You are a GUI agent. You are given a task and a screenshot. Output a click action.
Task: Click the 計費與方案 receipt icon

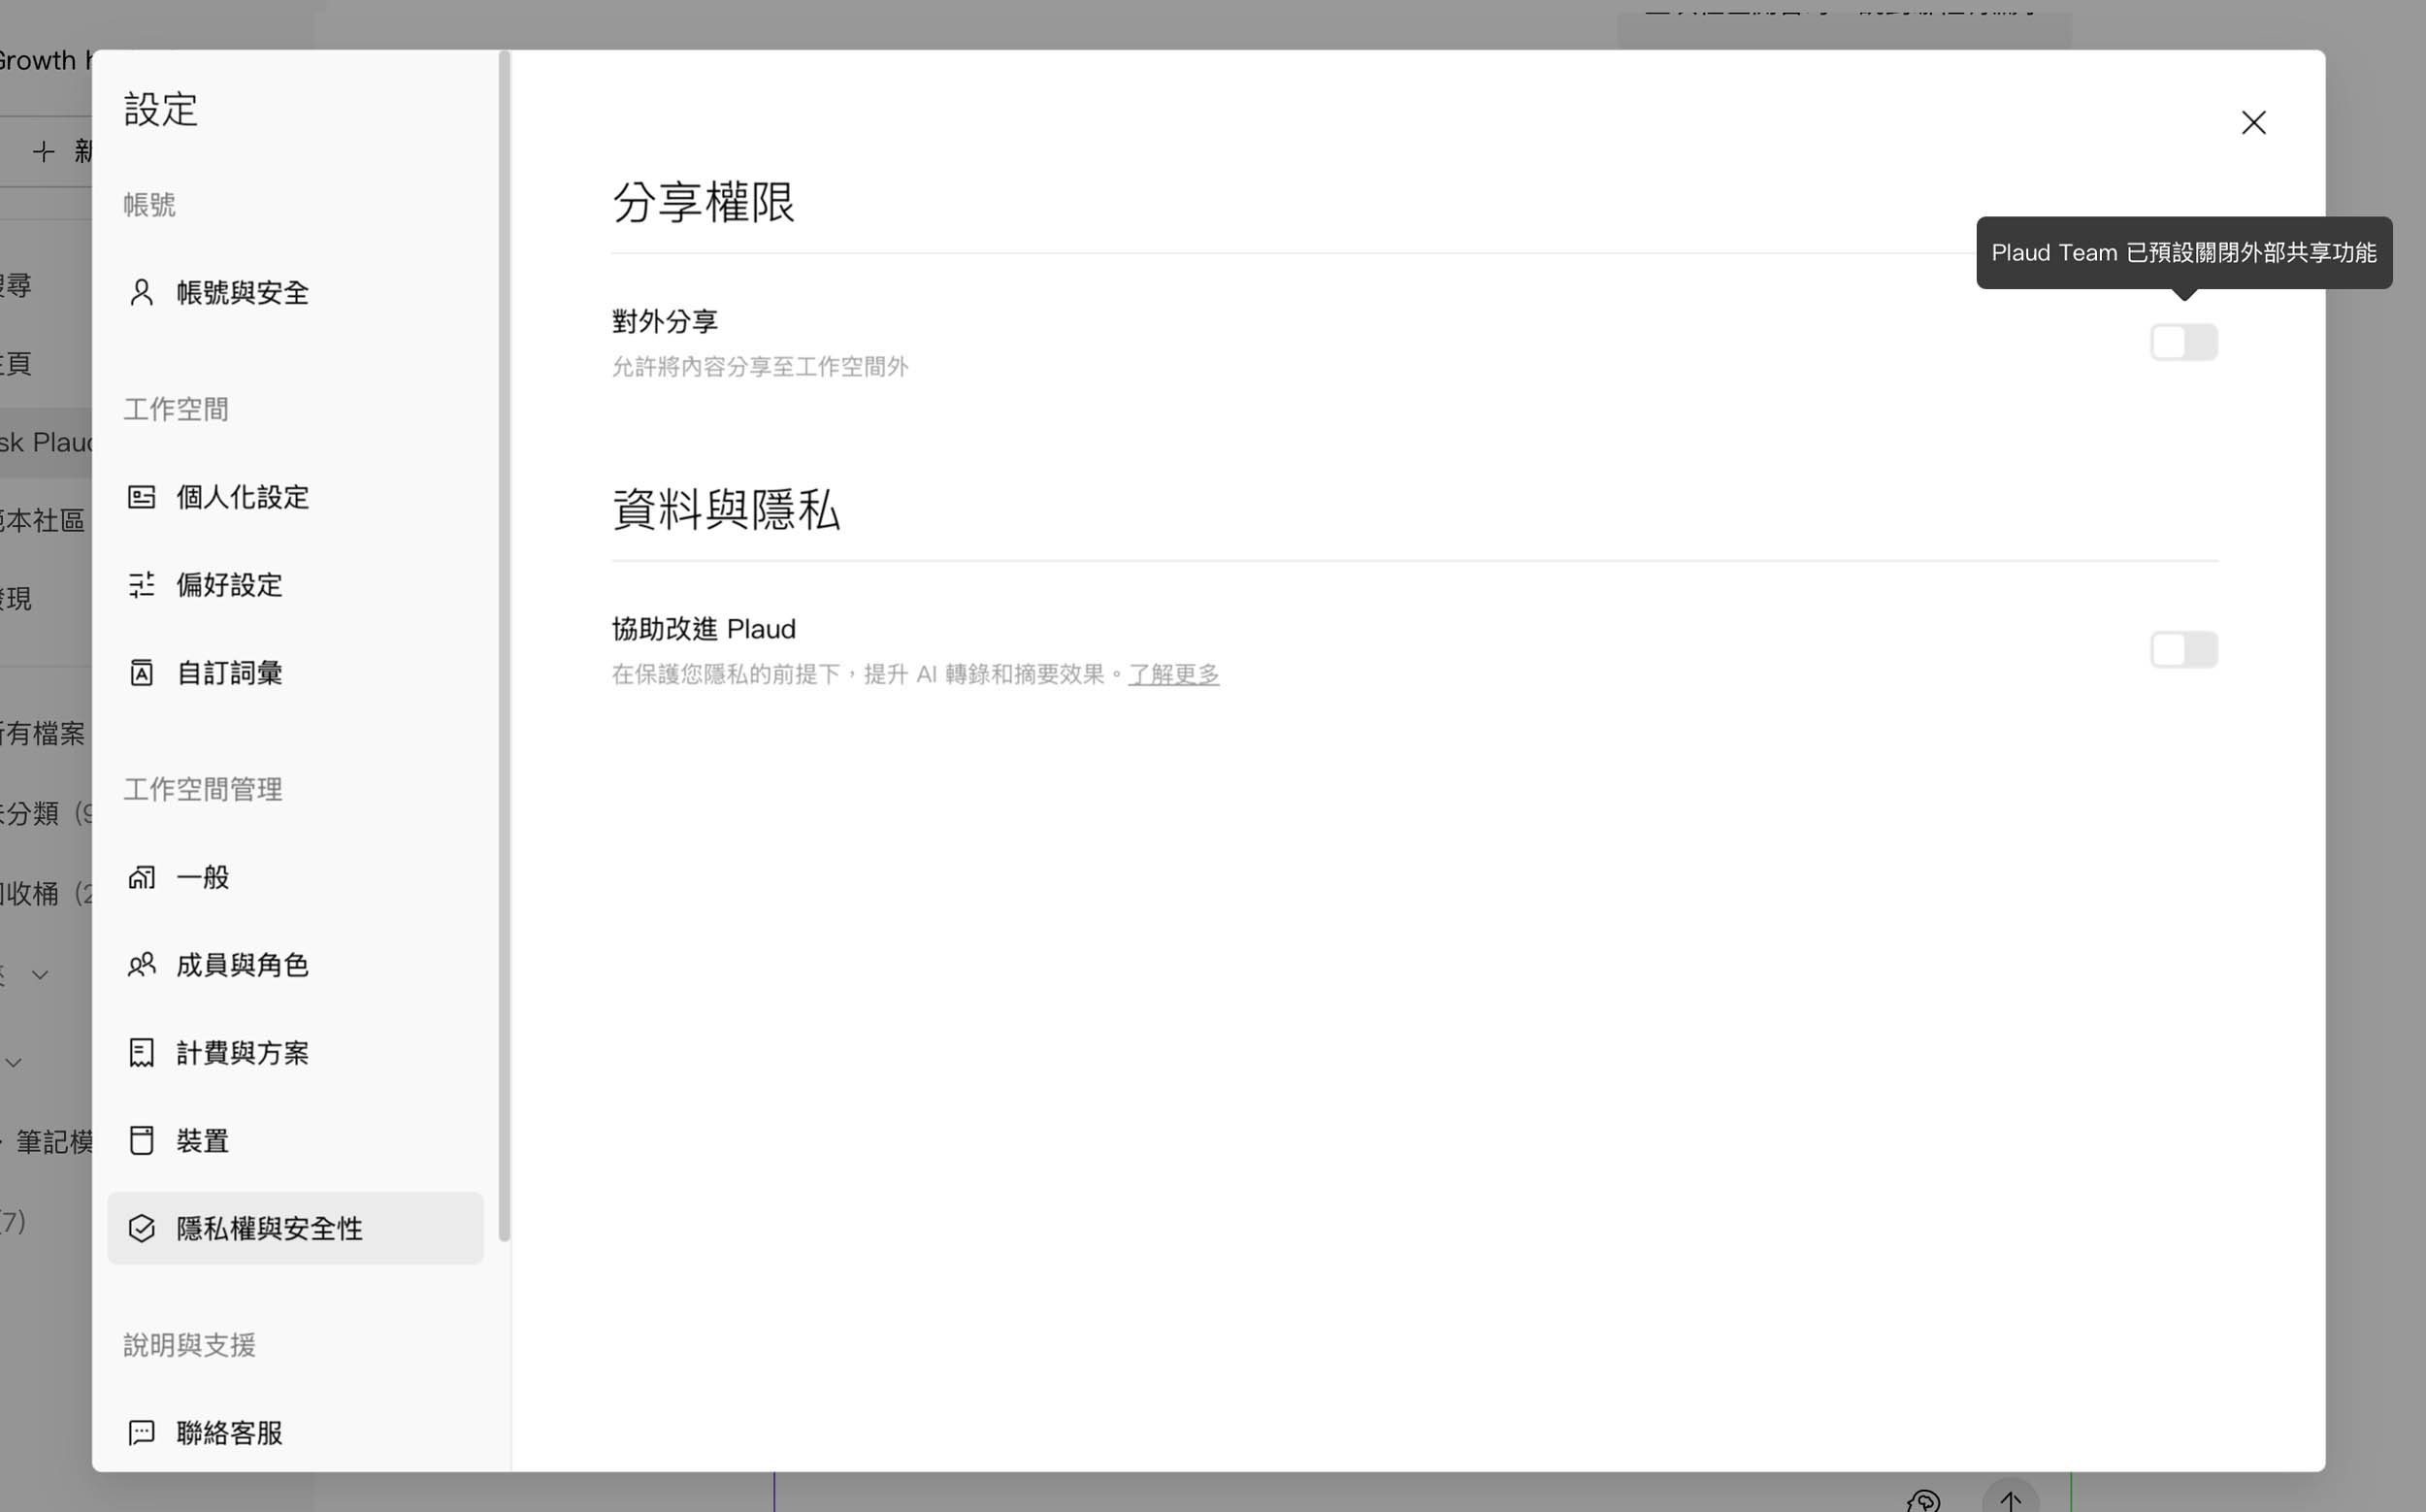[142, 1053]
